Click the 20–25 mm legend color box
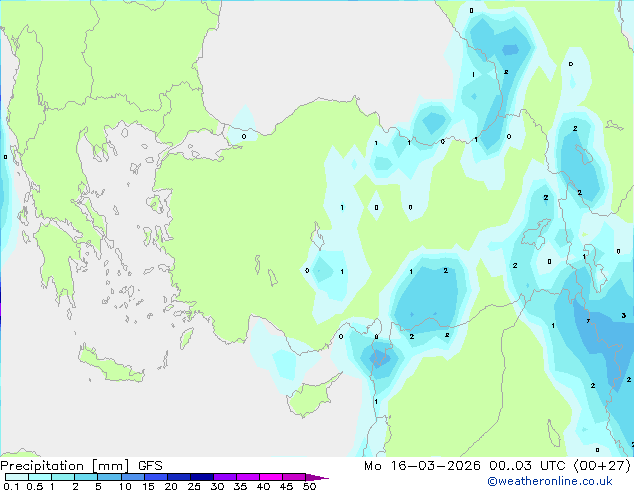Image resolution: width=634 pixels, height=490 pixels. (179, 477)
